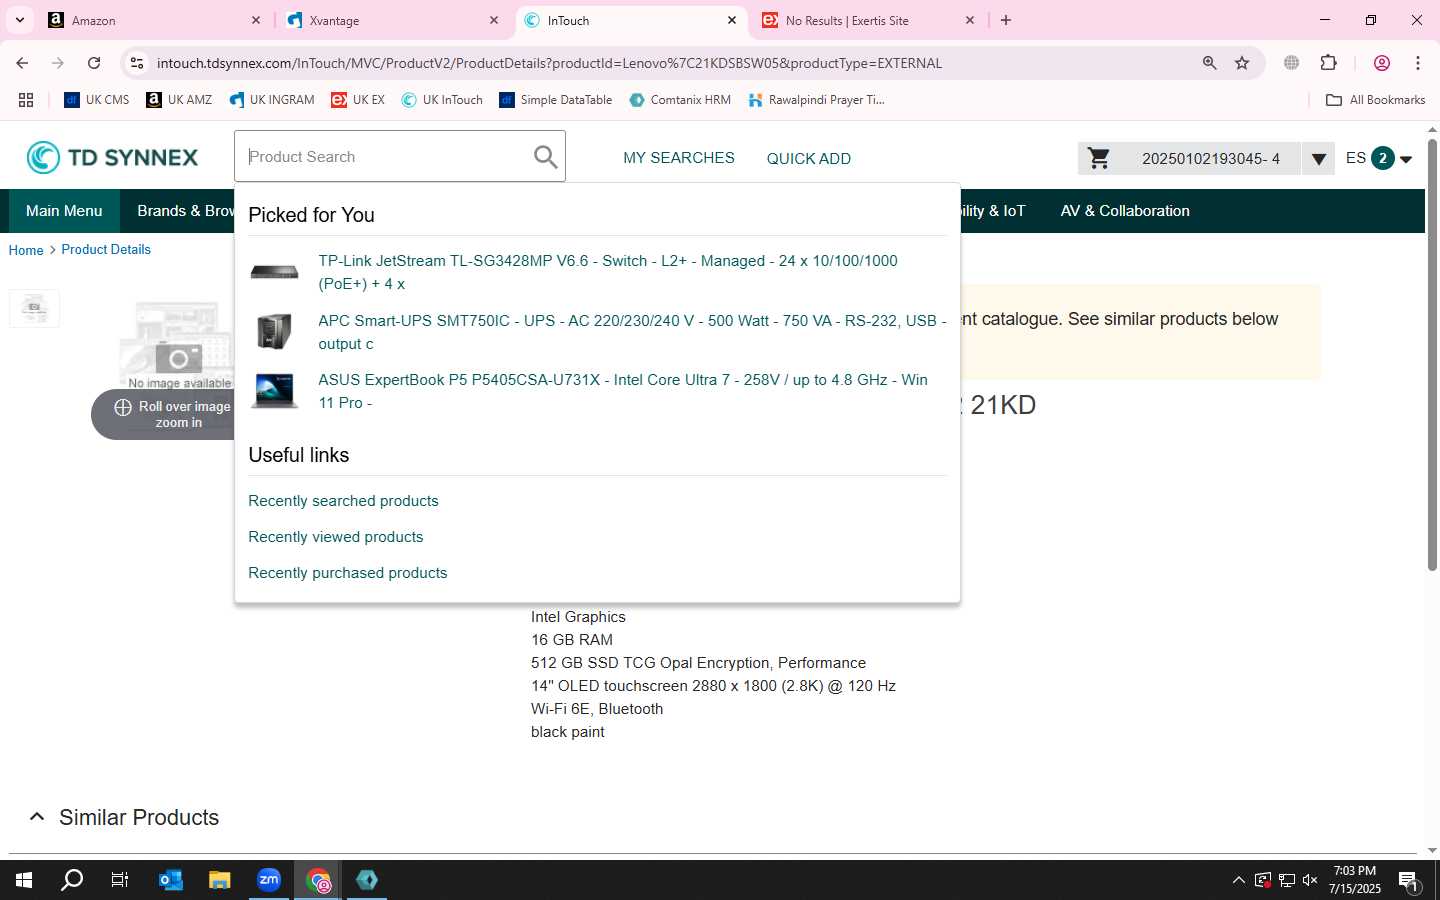Go to Home breadcrumb

(x=26, y=250)
